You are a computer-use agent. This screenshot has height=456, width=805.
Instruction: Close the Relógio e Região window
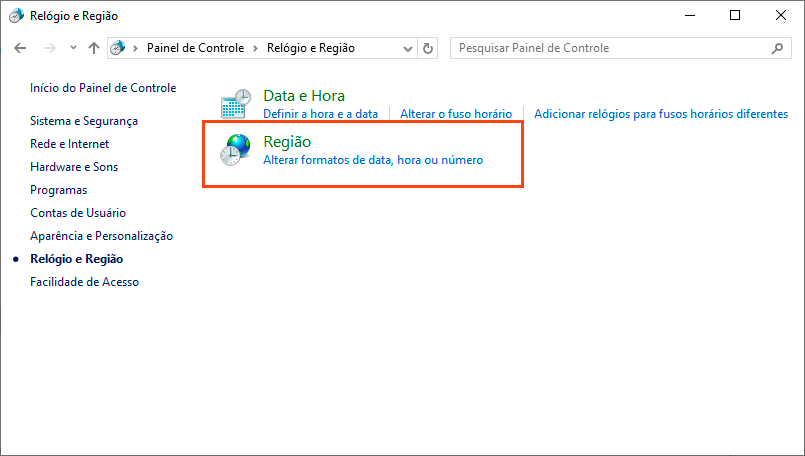click(781, 15)
